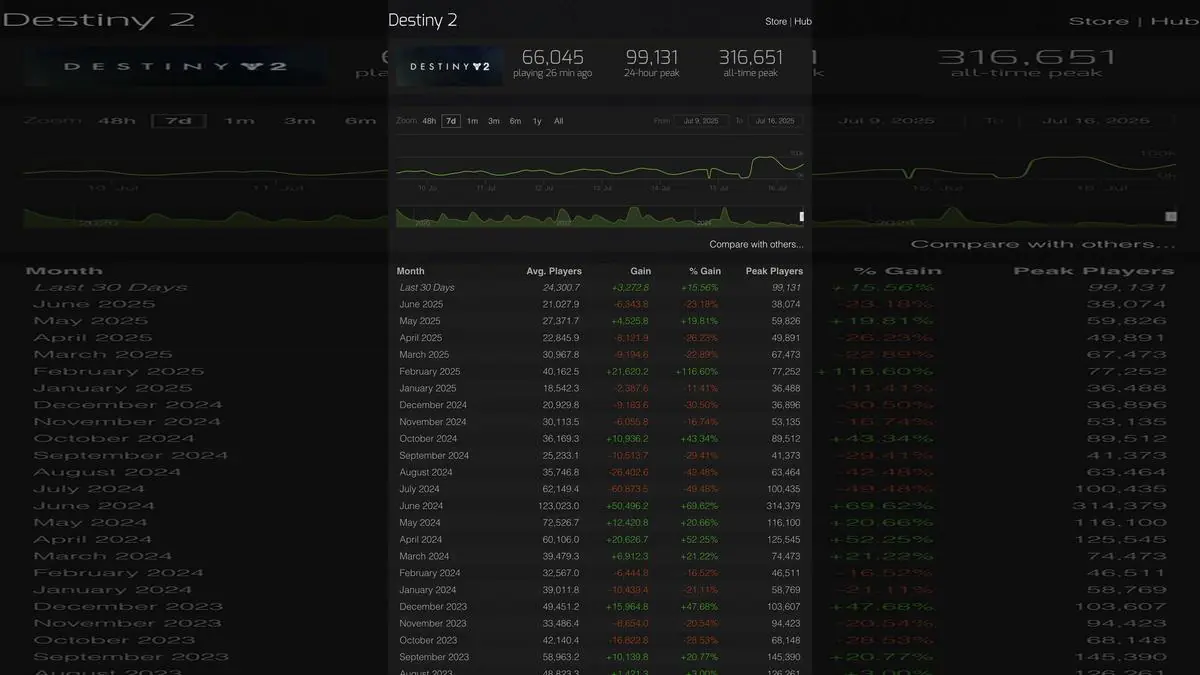Select the Last 30 Days row

pyautogui.click(x=600, y=288)
